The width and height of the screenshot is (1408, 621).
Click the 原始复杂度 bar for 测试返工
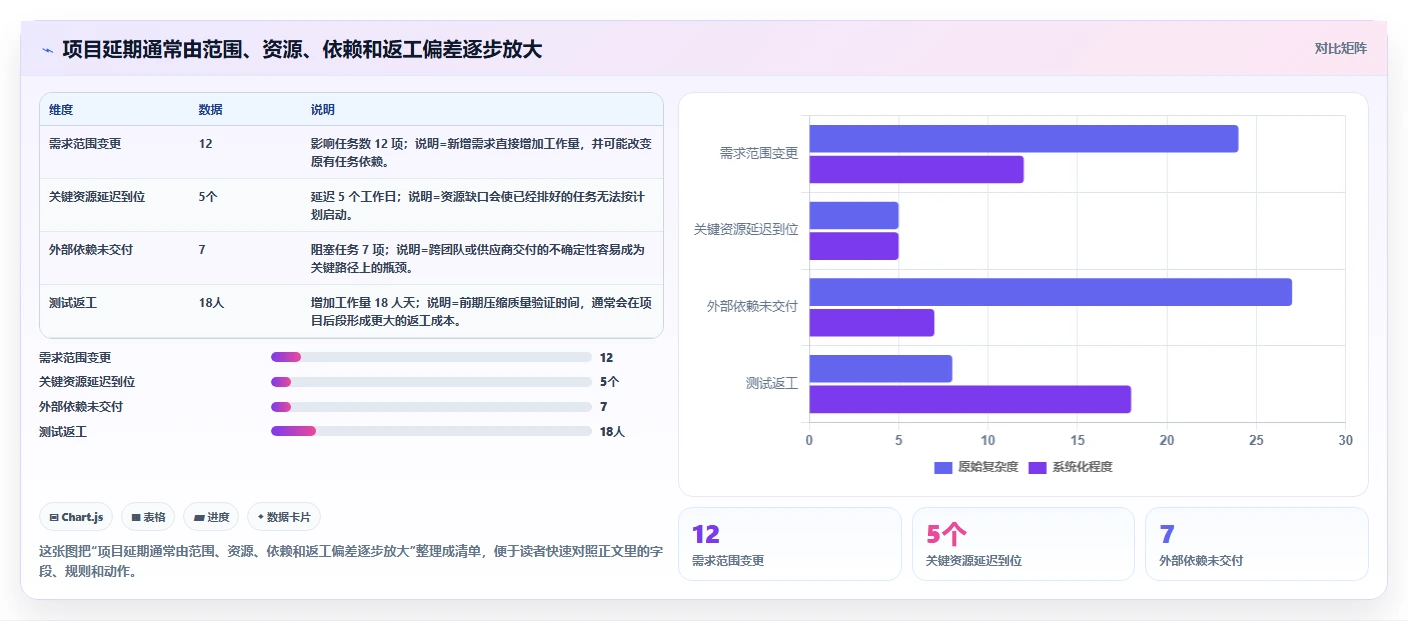[880, 369]
